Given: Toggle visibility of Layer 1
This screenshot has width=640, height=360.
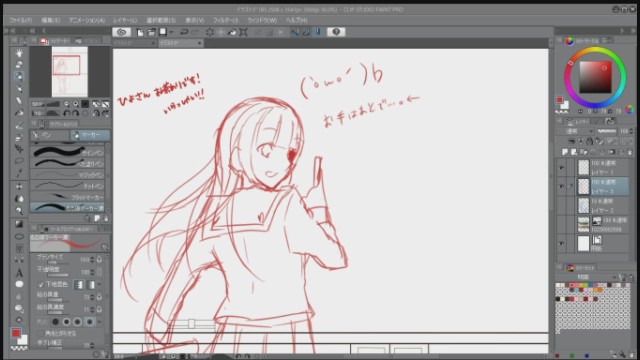Looking at the screenshot, I should coord(562,167).
